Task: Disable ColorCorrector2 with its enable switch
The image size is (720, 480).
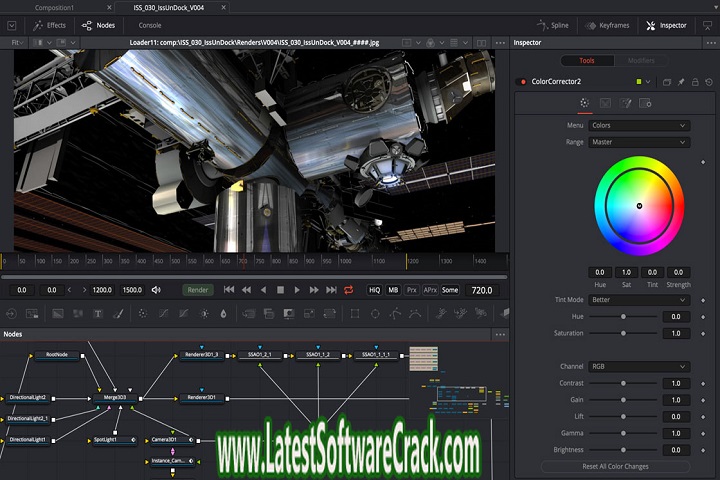Action: [520, 82]
